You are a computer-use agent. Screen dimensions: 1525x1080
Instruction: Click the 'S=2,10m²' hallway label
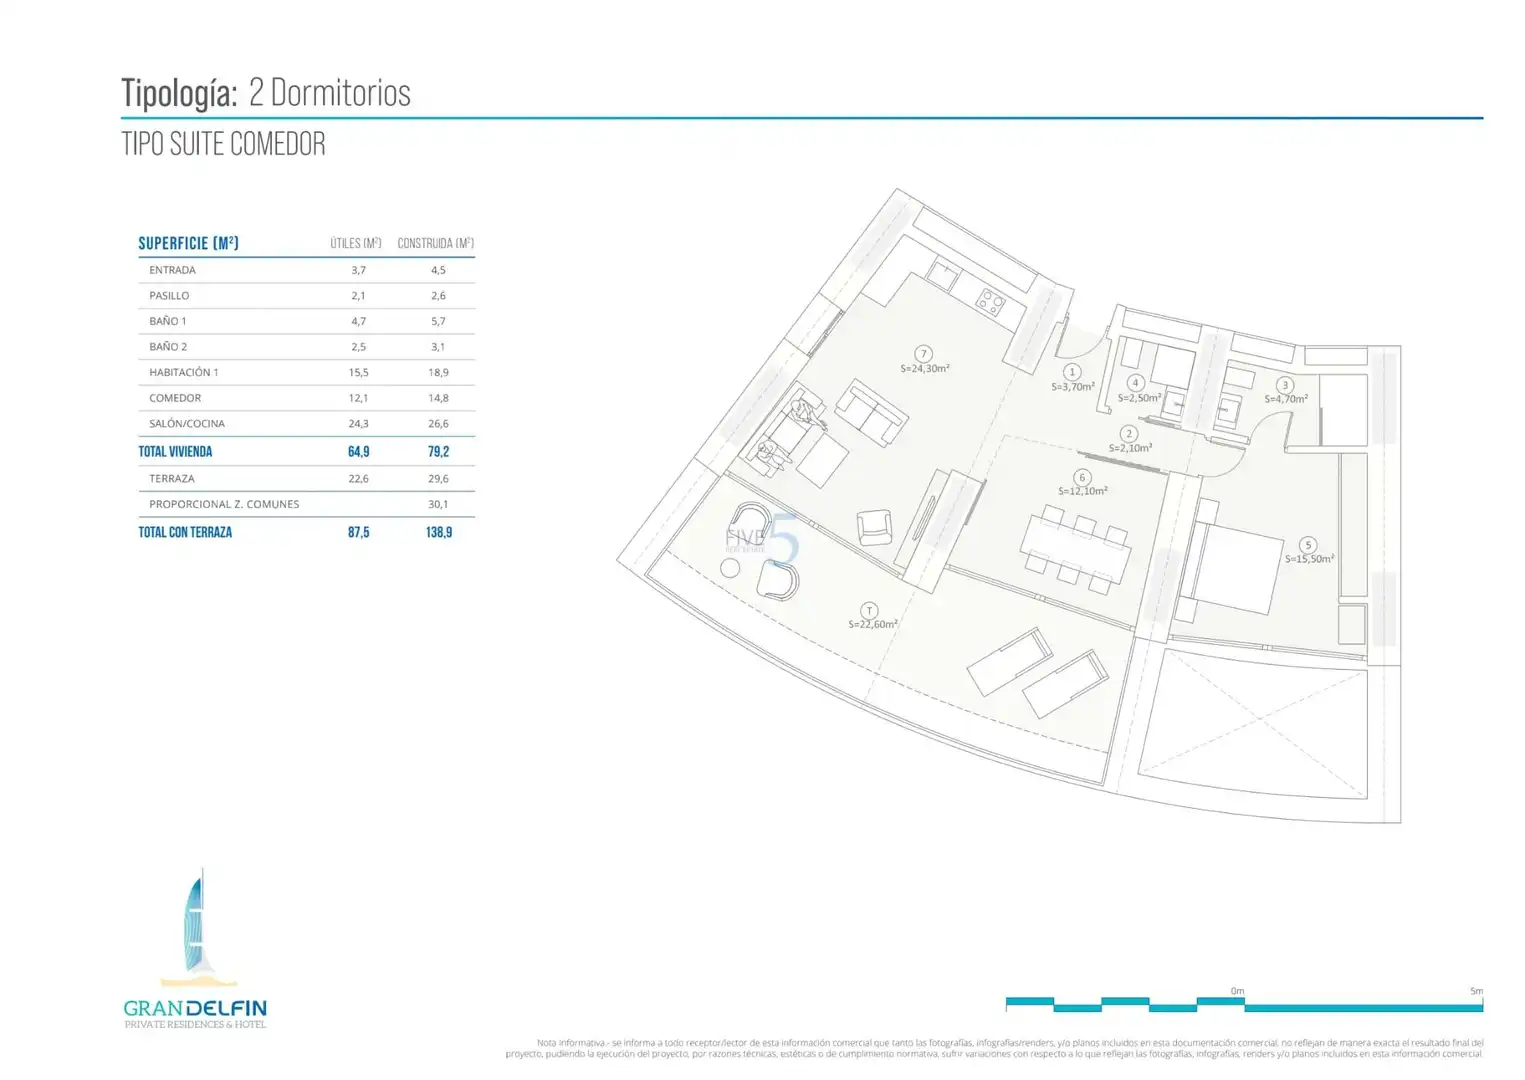click(1130, 448)
